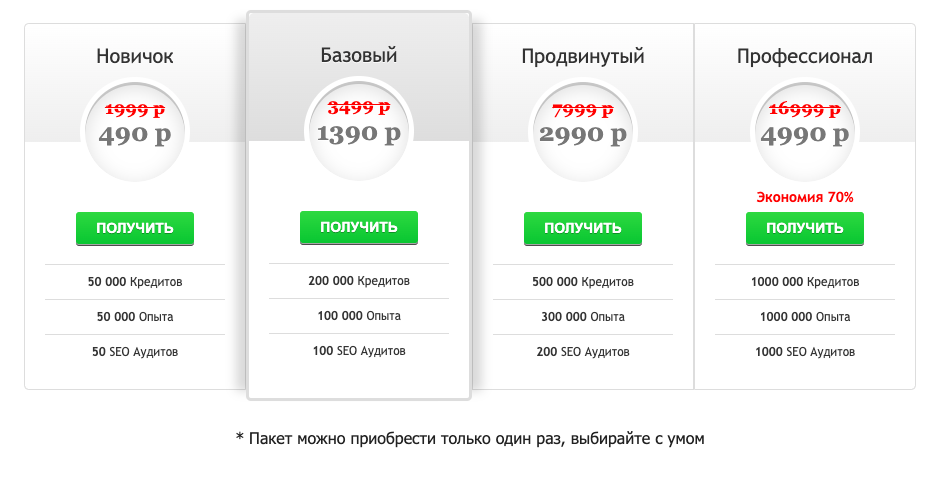Viewport: 937px width, 479px height.
Task: Click the crossed-out 16999 р old price
Action: click(x=805, y=108)
